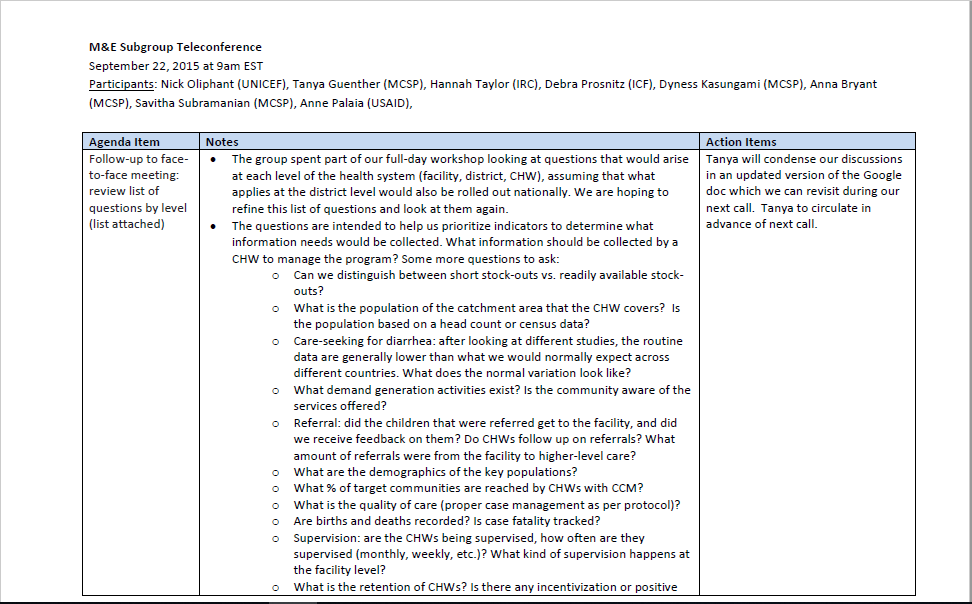This screenshot has height=604, width=972.
Task: Click 'amount of referrals were from the facility'
Action: coord(465,456)
